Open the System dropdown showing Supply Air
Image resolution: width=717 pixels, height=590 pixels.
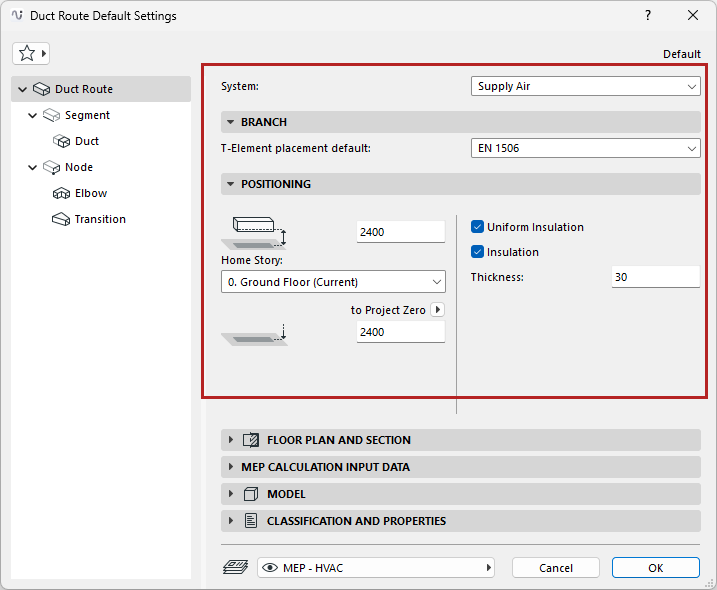586,86
